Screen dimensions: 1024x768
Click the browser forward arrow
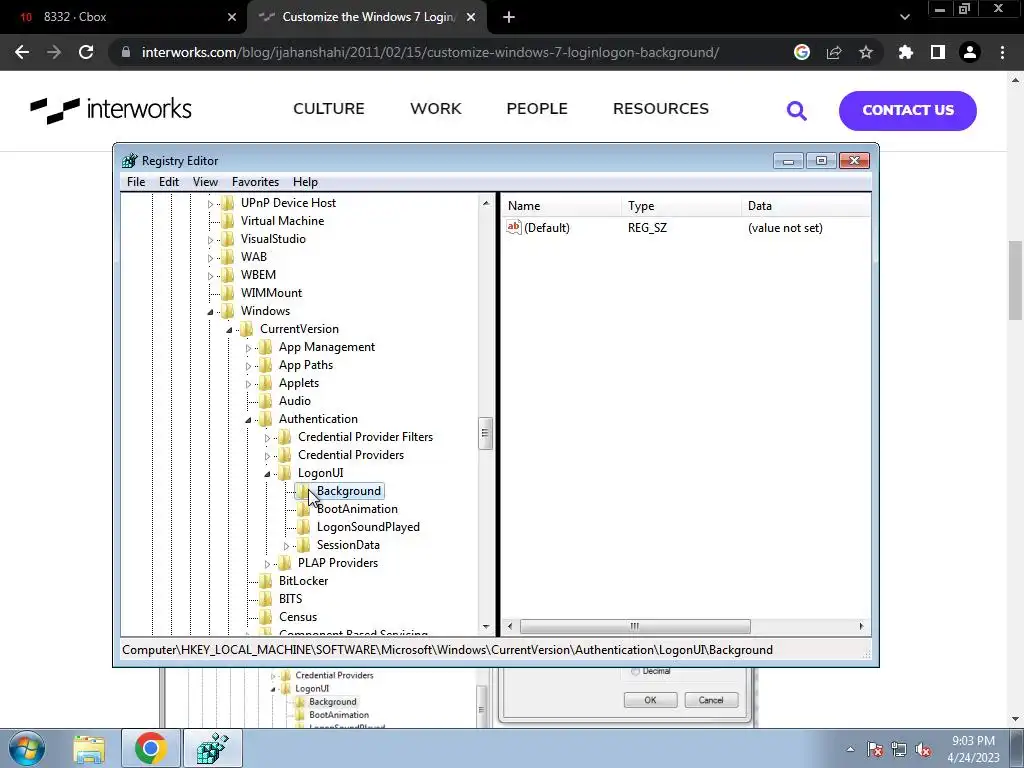(54, 52)
